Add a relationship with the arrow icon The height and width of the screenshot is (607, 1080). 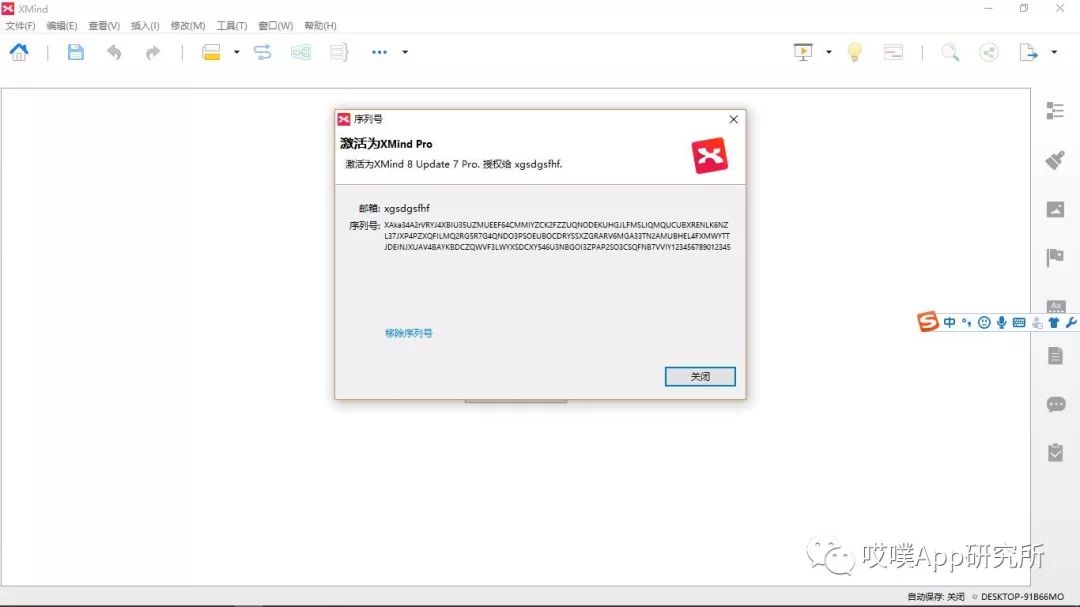[x=262, y=52]
